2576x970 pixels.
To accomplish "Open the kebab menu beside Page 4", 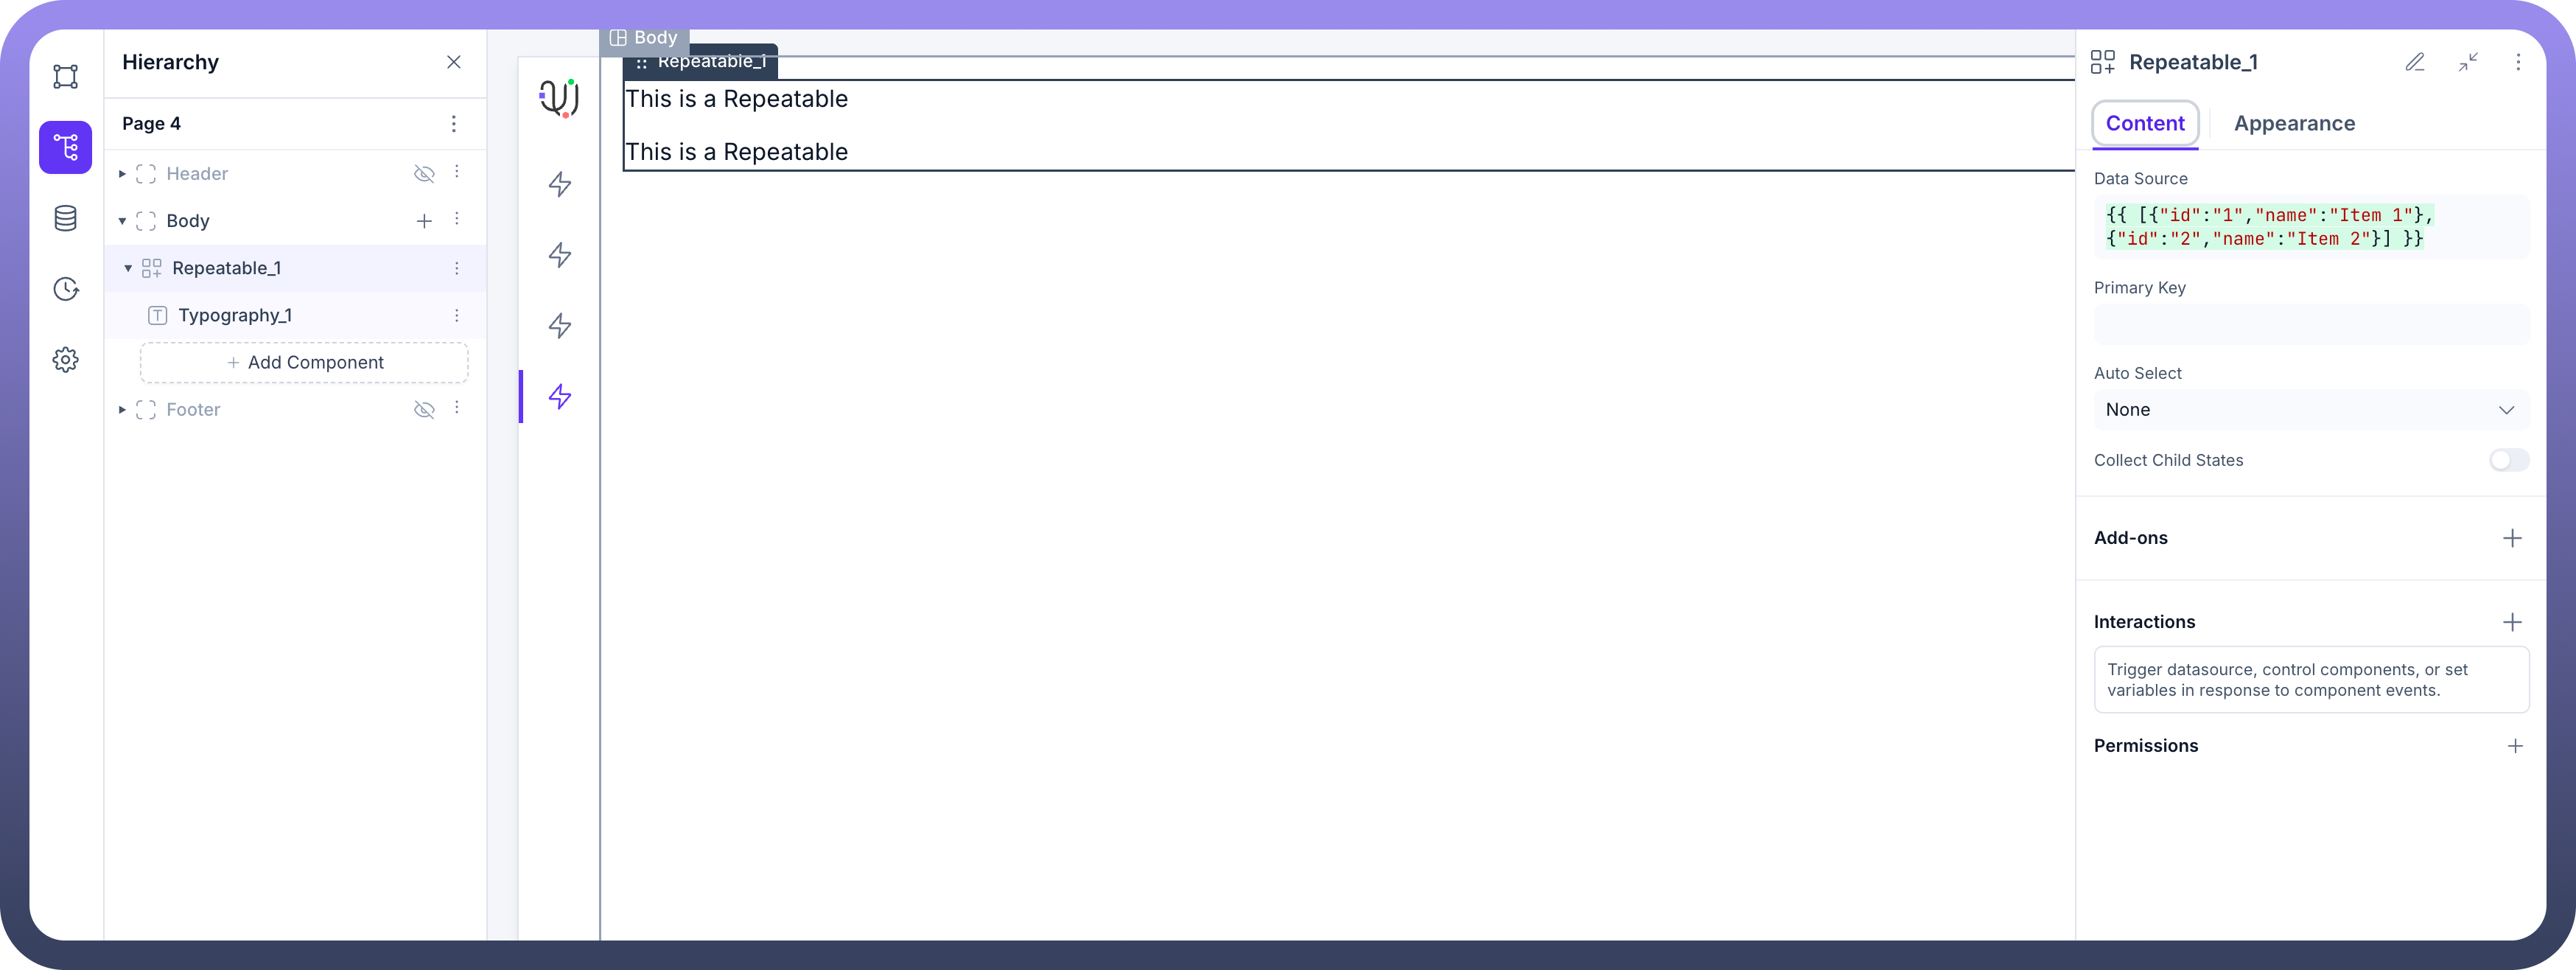I will pos(454,124).
